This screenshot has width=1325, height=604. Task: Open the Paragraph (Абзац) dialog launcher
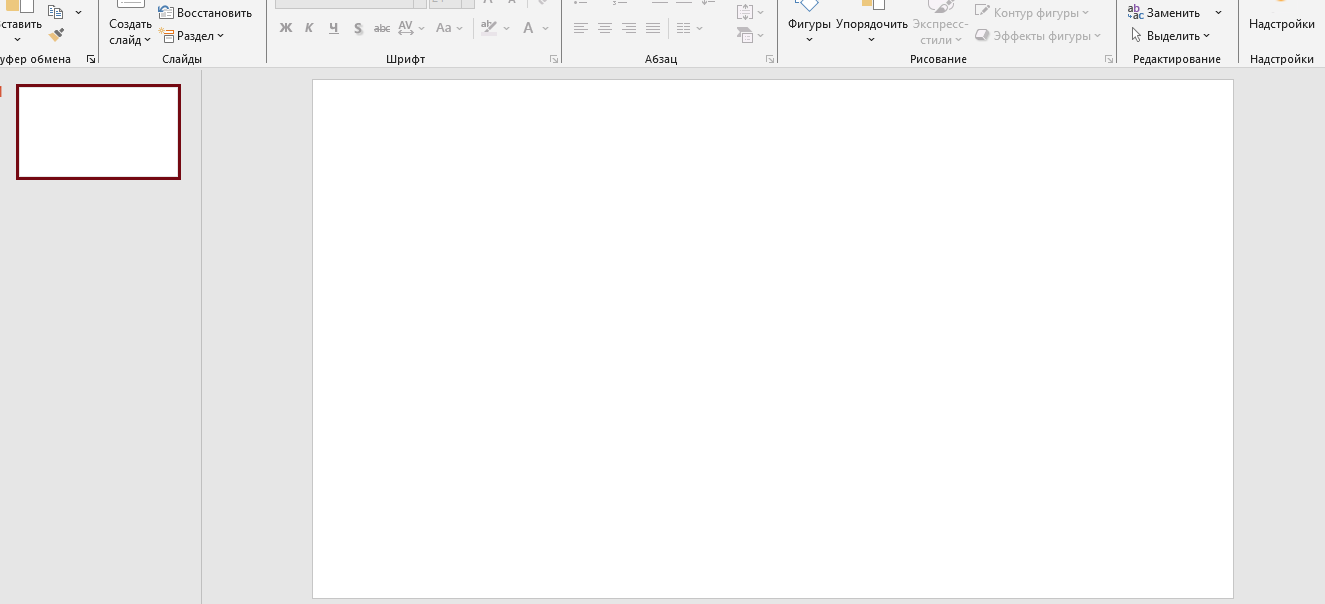pyautogui.click(x=769, y=60)
